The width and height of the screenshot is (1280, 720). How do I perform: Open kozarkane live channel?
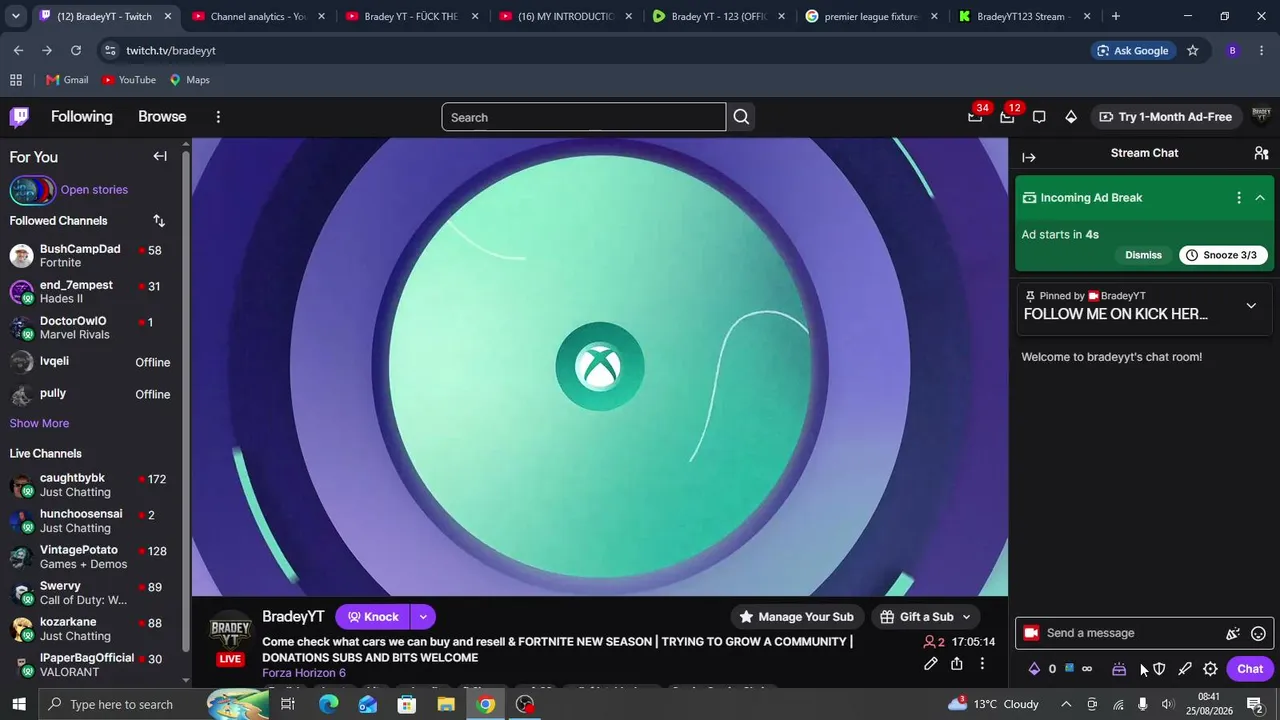pyautogui.click(x=90, y=629)
